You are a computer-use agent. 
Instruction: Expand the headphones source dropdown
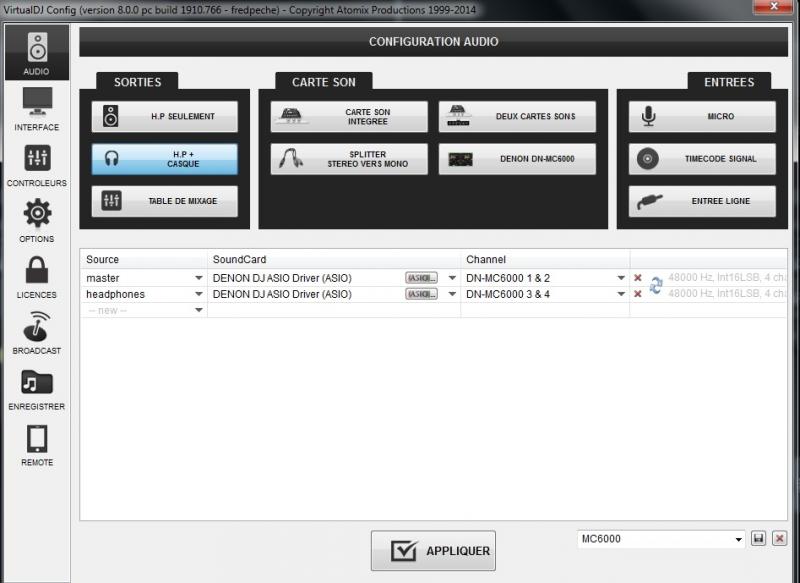[198, 294]
